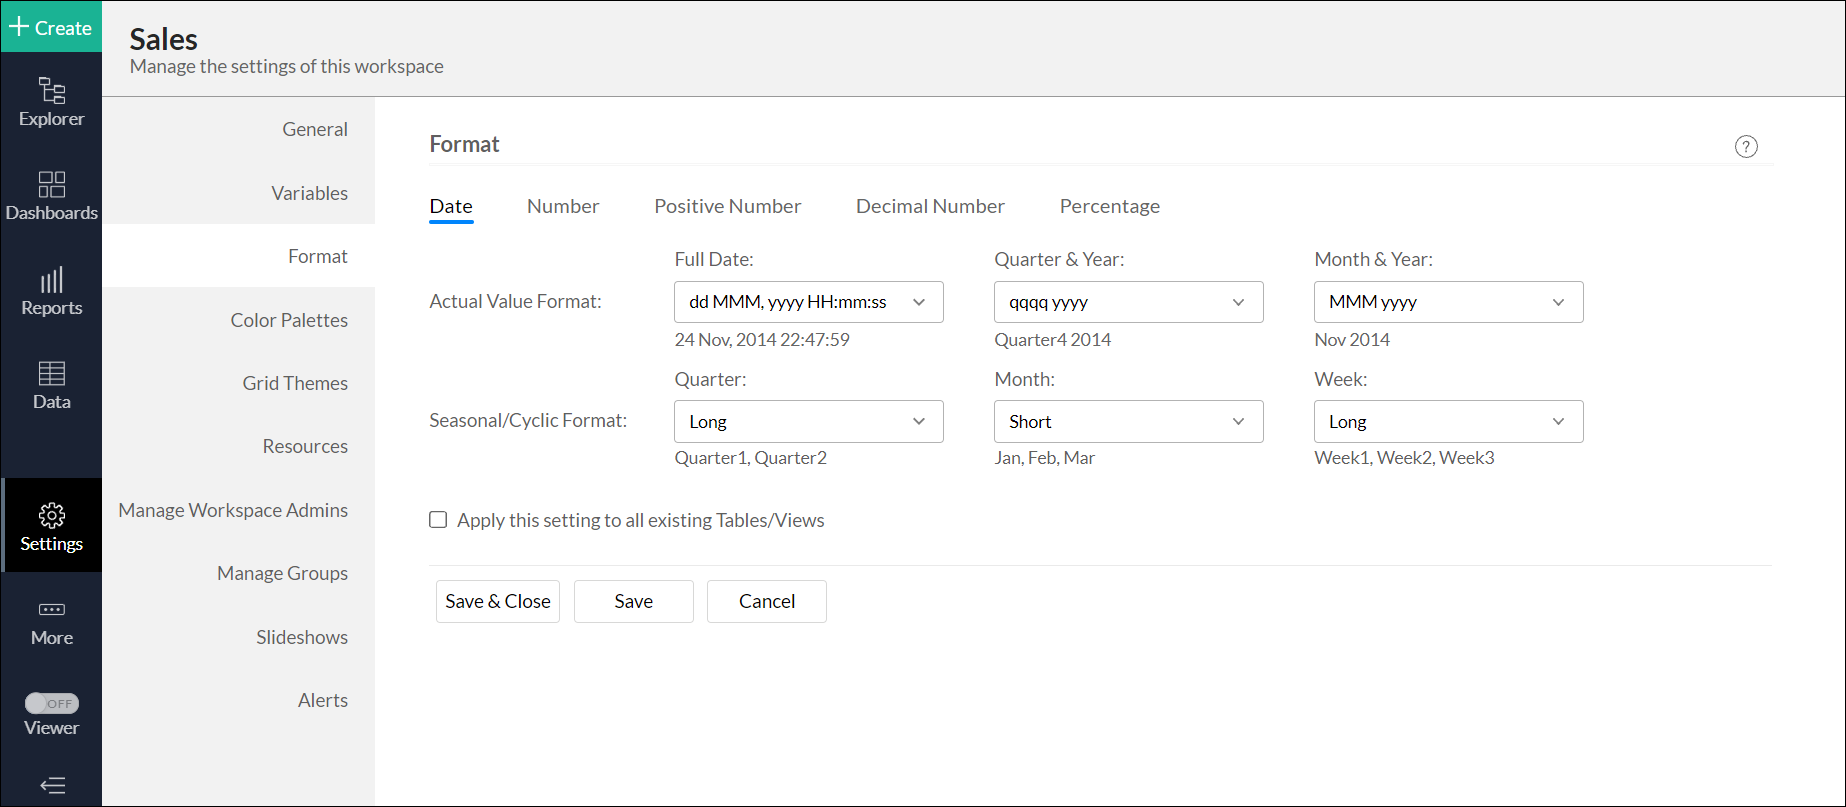Open the Month seasonal format dropdown
This screenshot has width=1846, height=807.
pos(1128,422)
